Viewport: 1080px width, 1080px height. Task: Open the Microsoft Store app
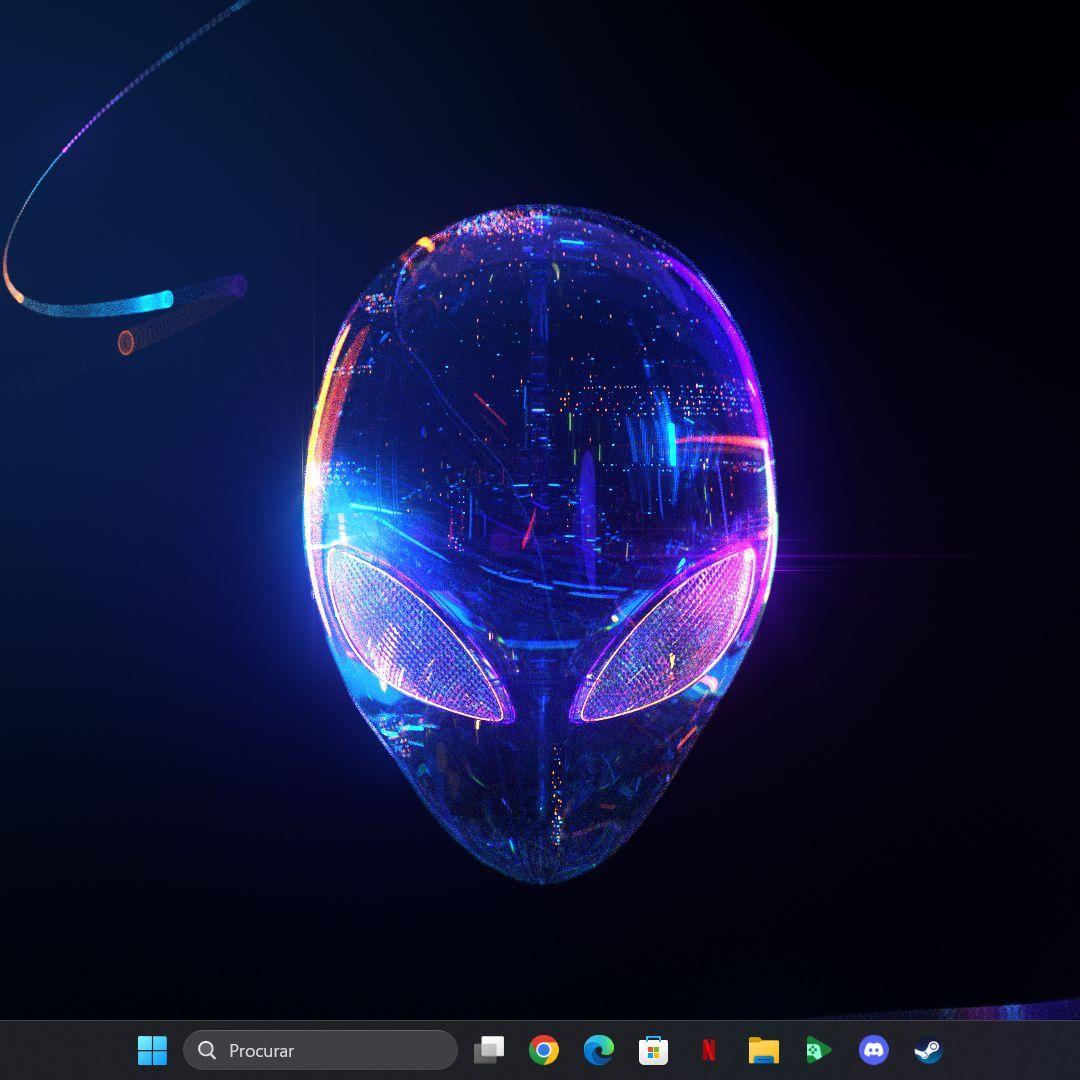[x=653, y=1050]
